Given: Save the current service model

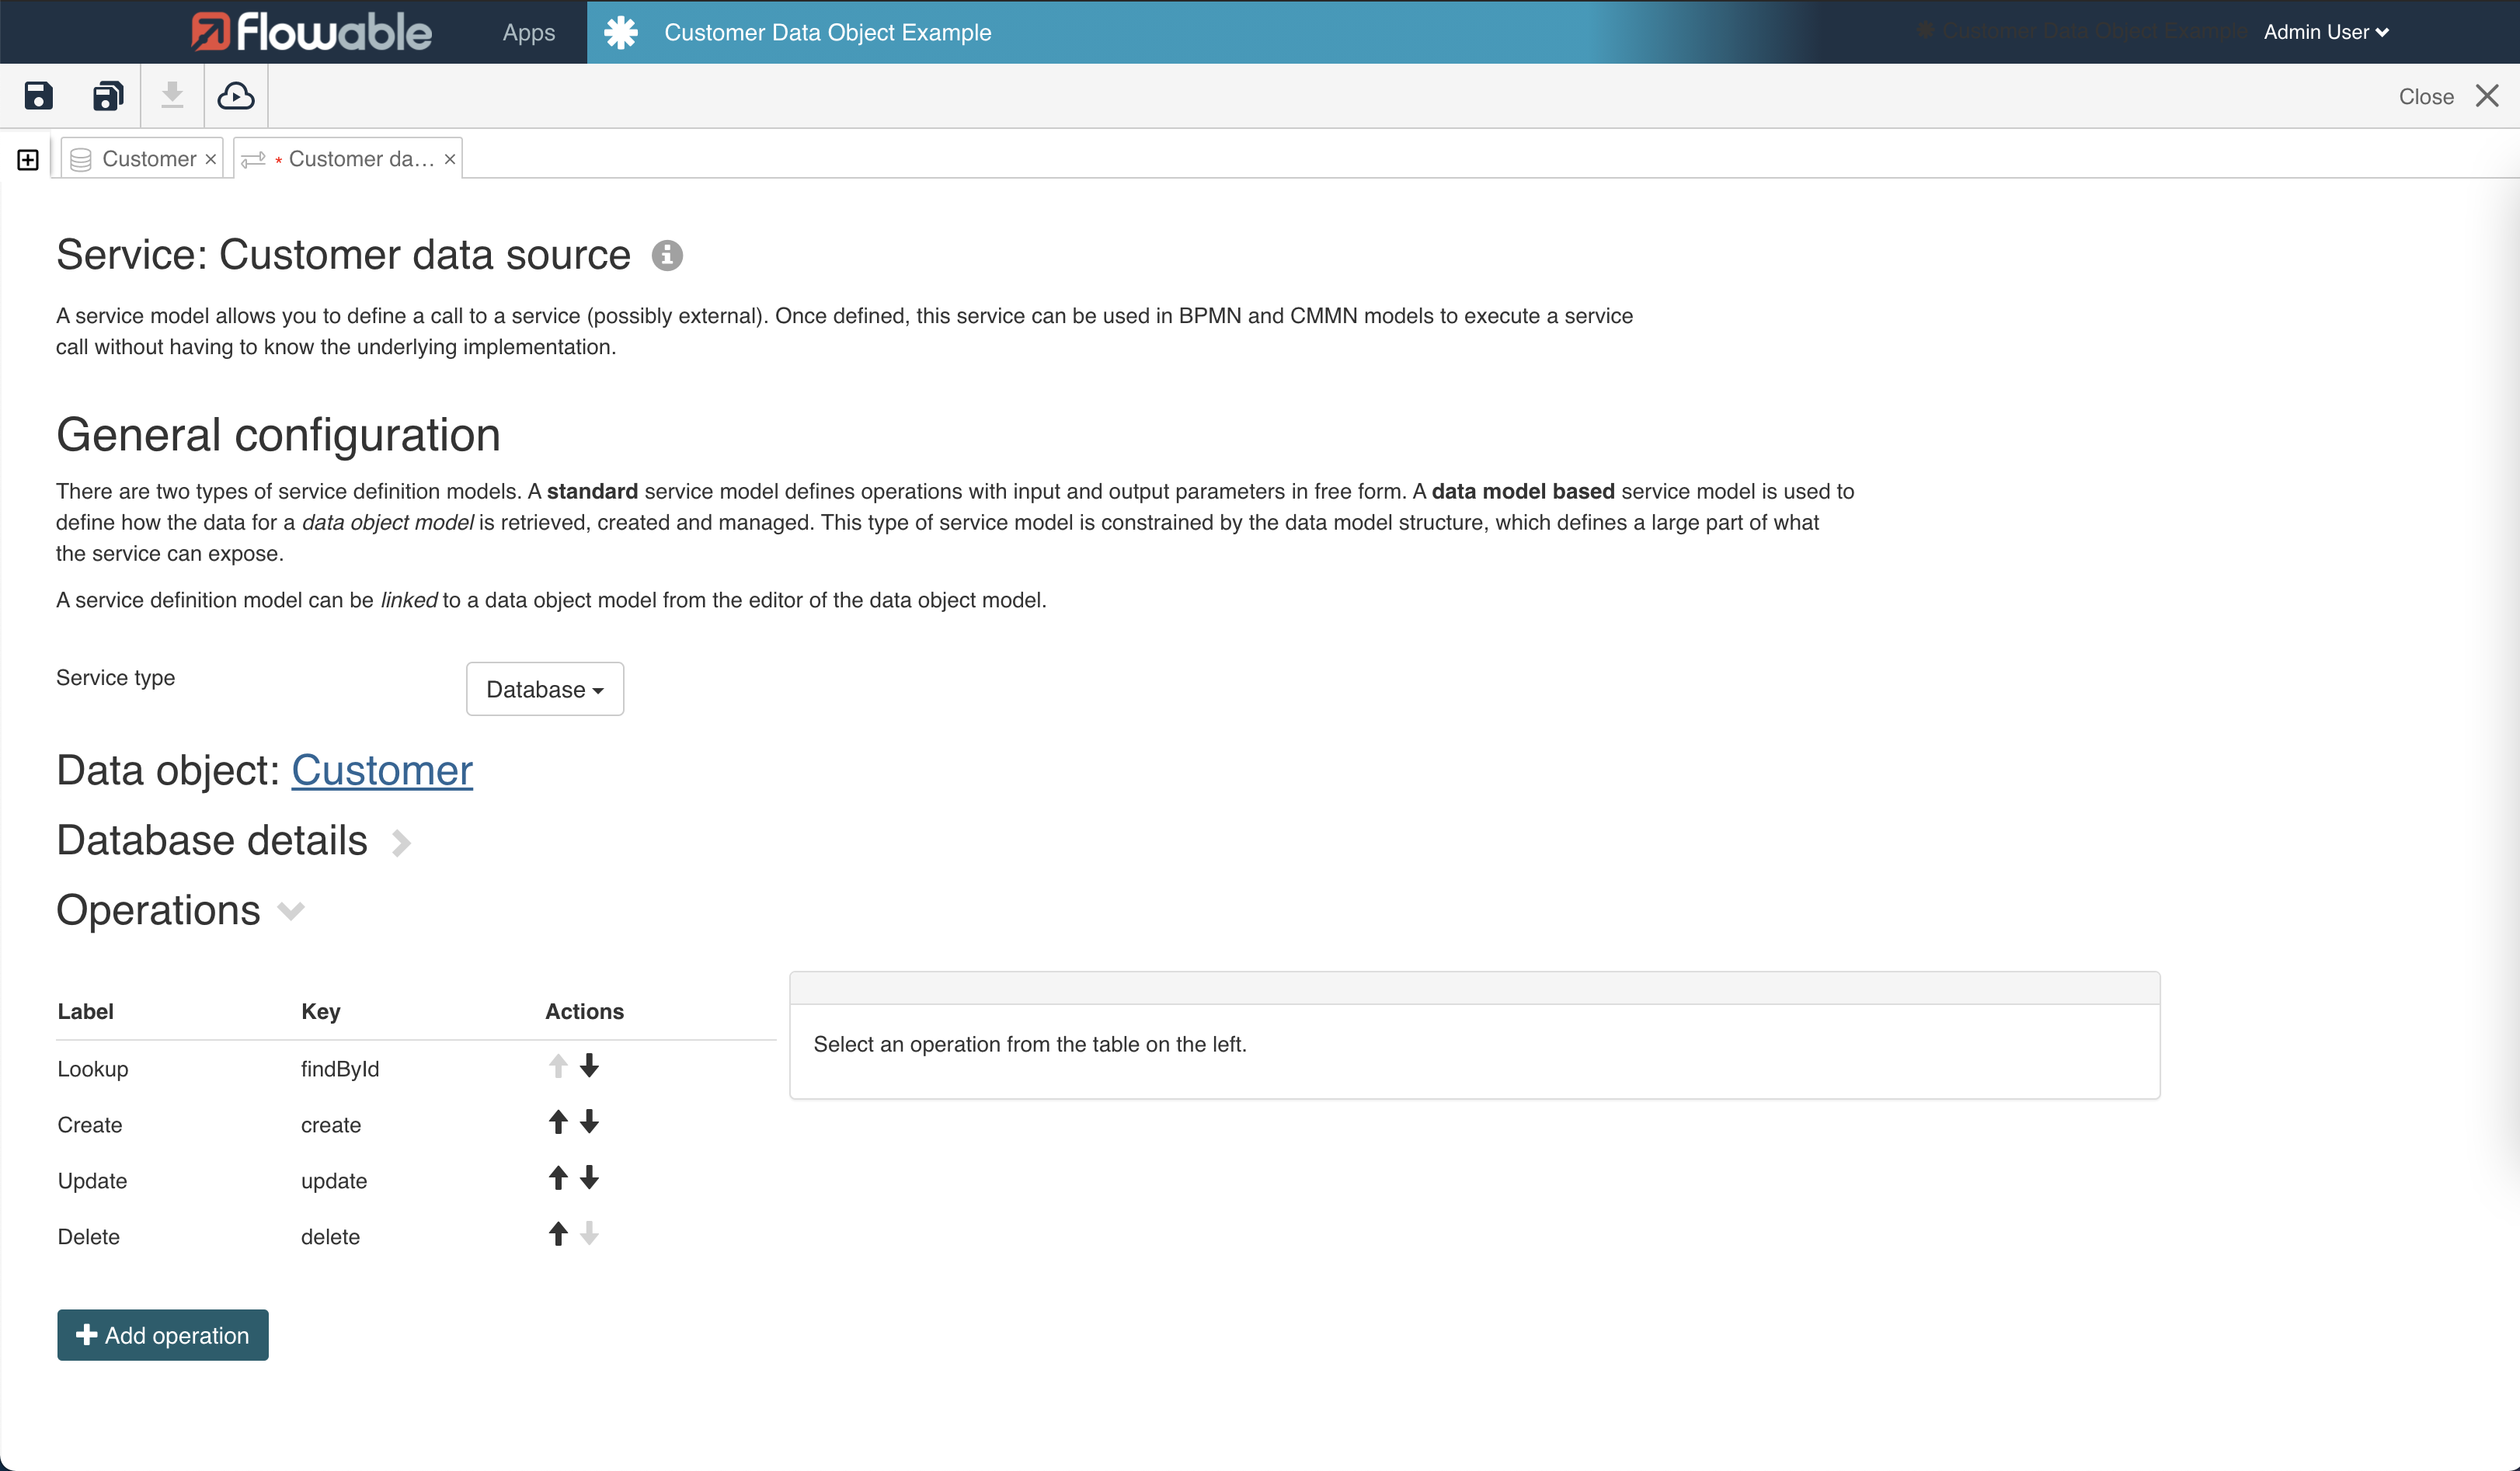Looking at the screenshot, I should 37,95.
